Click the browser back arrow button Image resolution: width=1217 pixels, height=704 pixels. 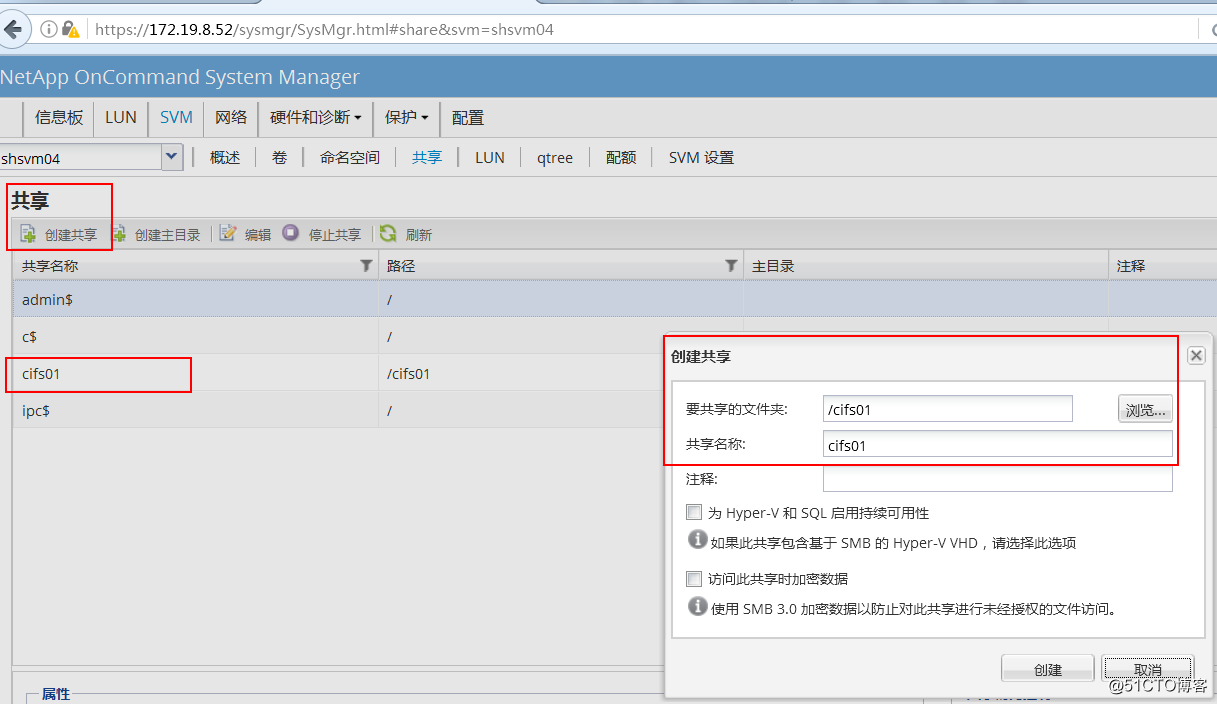click(14, 29)
